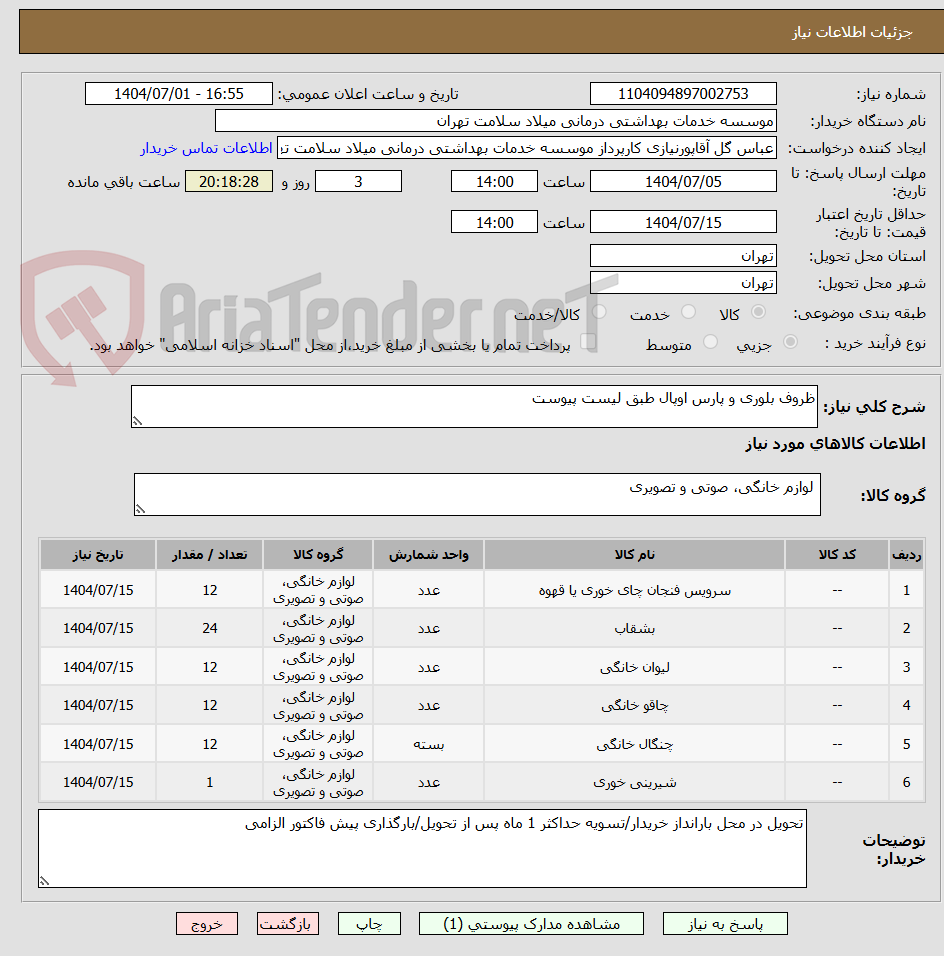Toggle the Islamic treasury payment checkbox
Viewport: 944px width, 956px height.
pyautogui.click(x=588, y=341)
